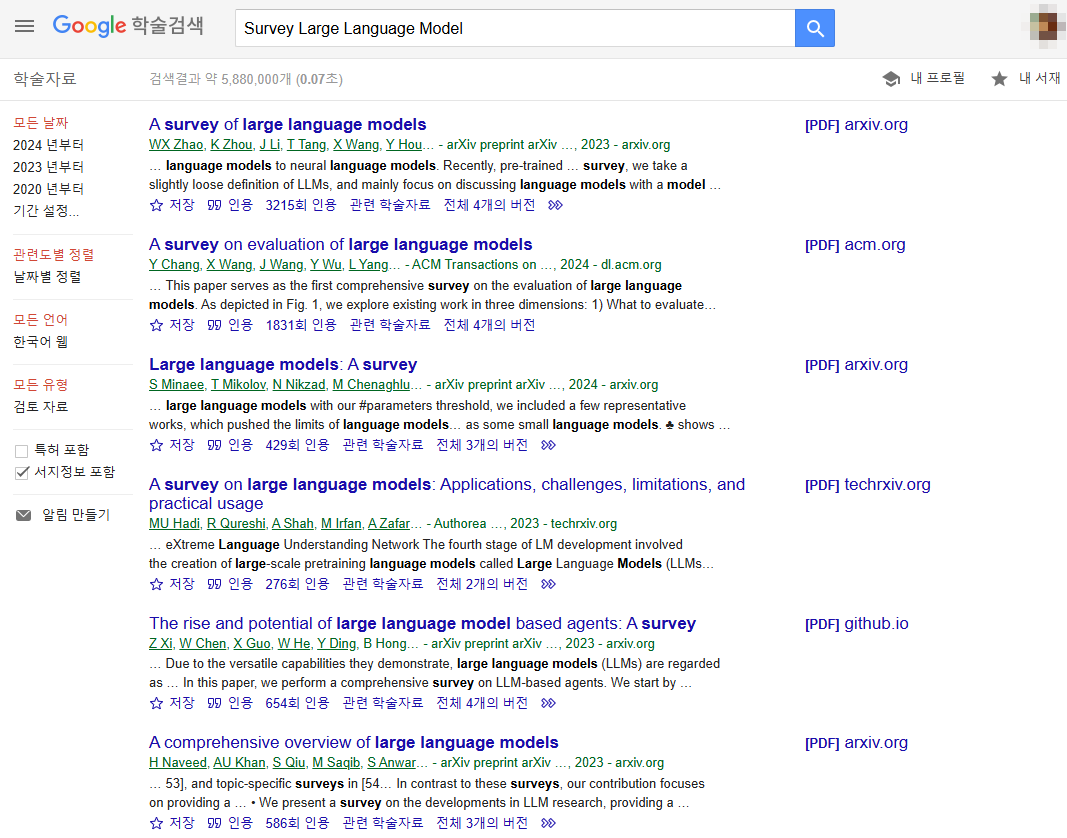This screenshot has height=838, width=1067.
Task: Expand more options for 429회 인용 result
Action: (548, 445)
